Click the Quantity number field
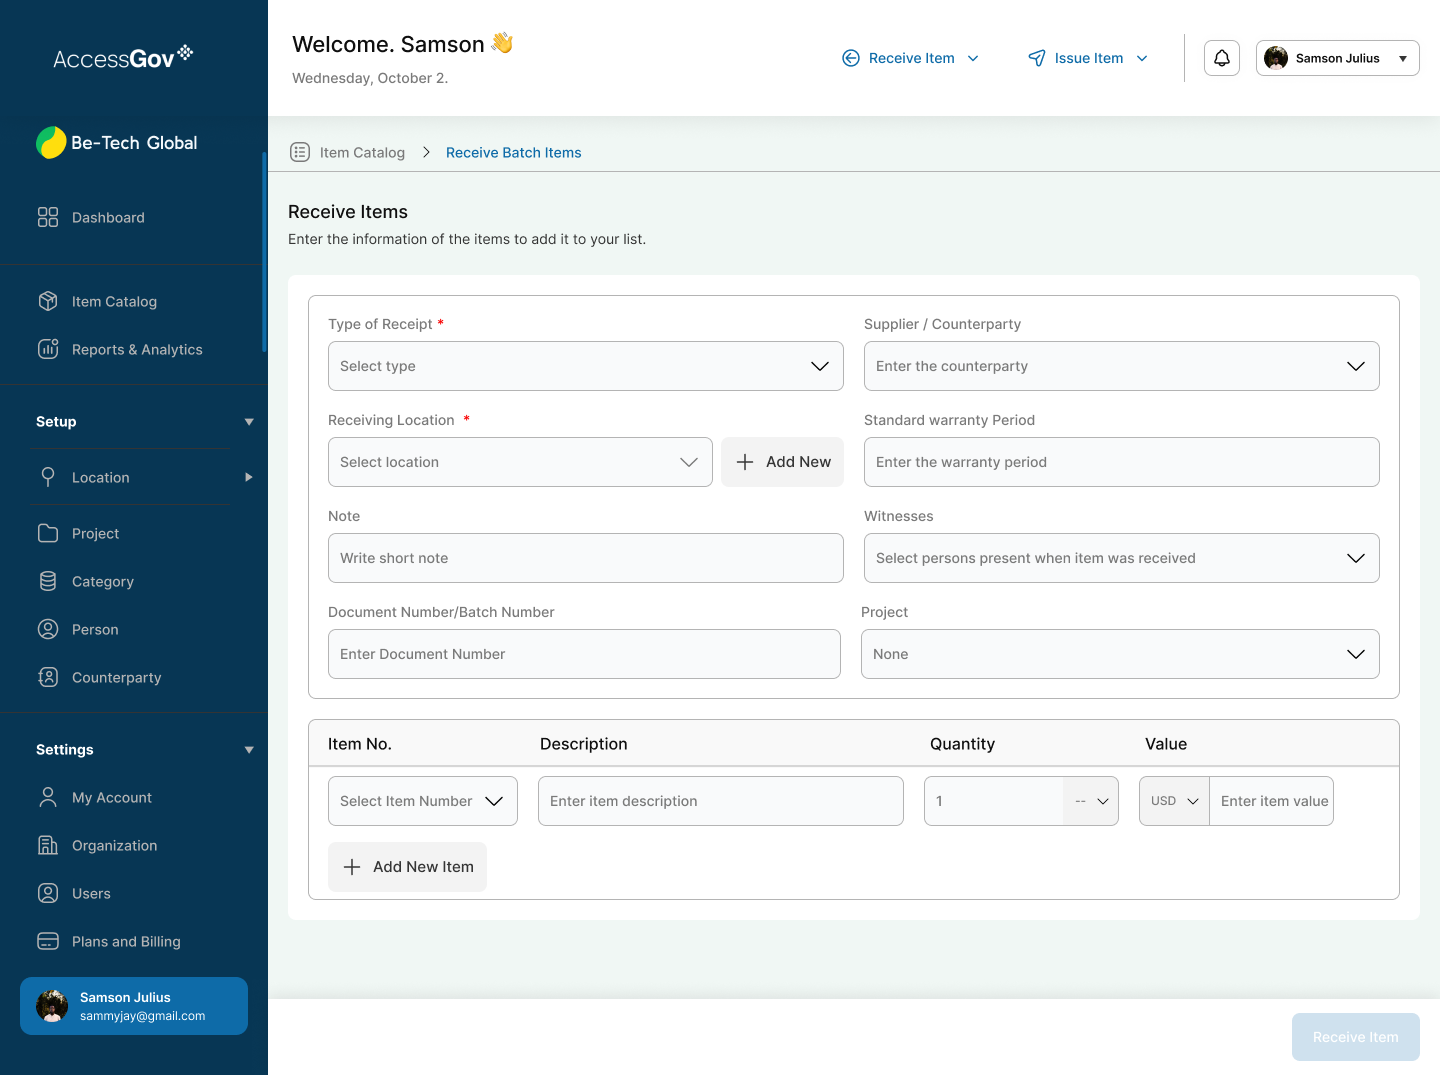 pos(994,801)
